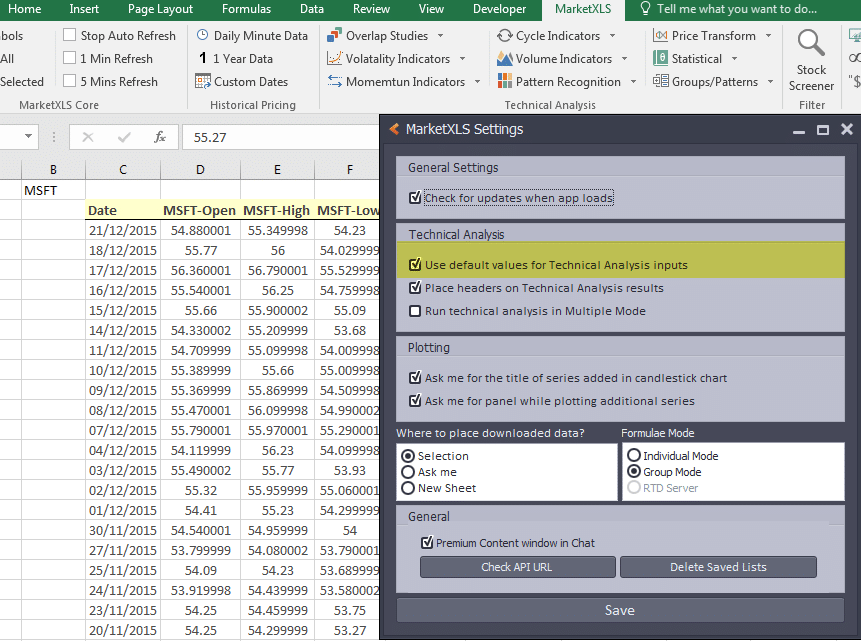Open the Custom Dates calendar icon
Screen dimensions: 861x641
[x=203, y=81]
